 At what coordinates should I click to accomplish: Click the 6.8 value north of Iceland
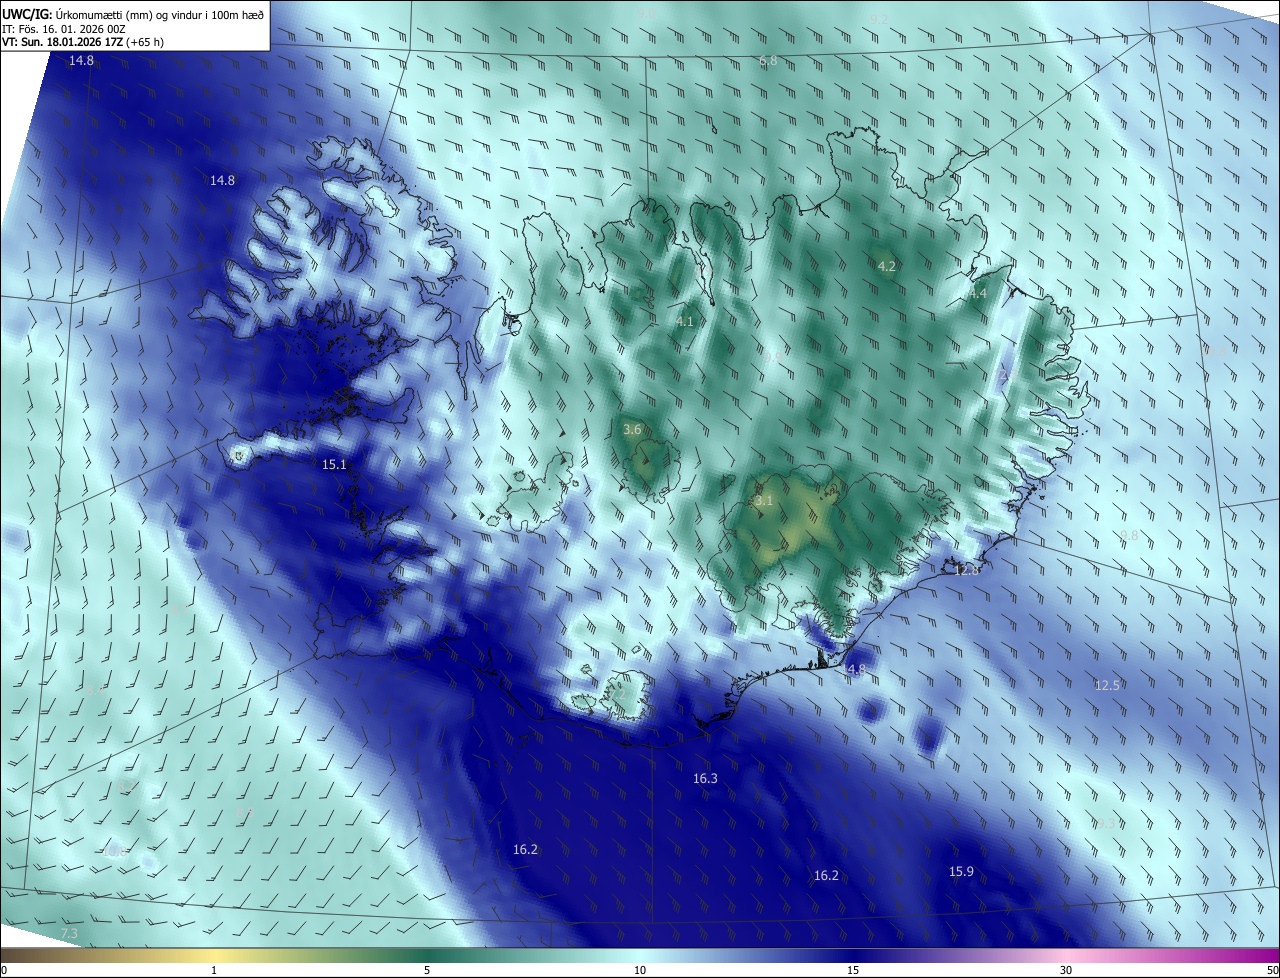[768, 61]
